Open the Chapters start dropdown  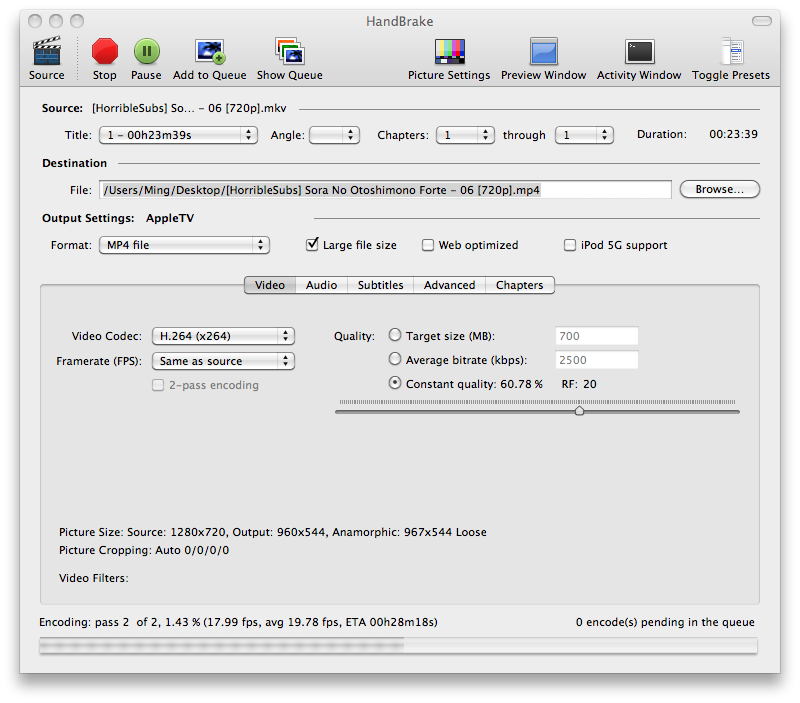click(x=465, y=135)
